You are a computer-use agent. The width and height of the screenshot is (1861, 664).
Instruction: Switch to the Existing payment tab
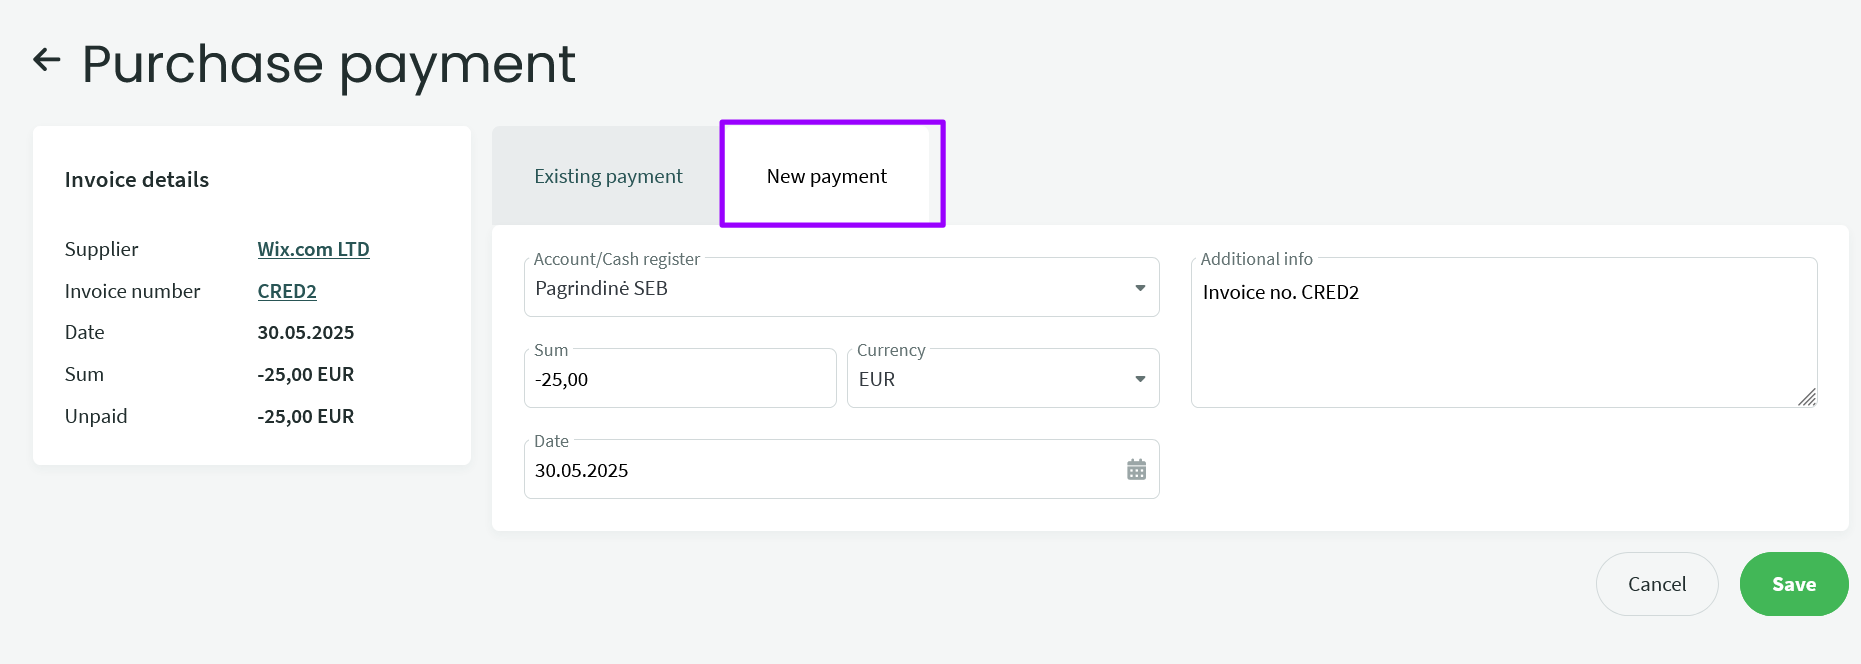pos(608,177)
